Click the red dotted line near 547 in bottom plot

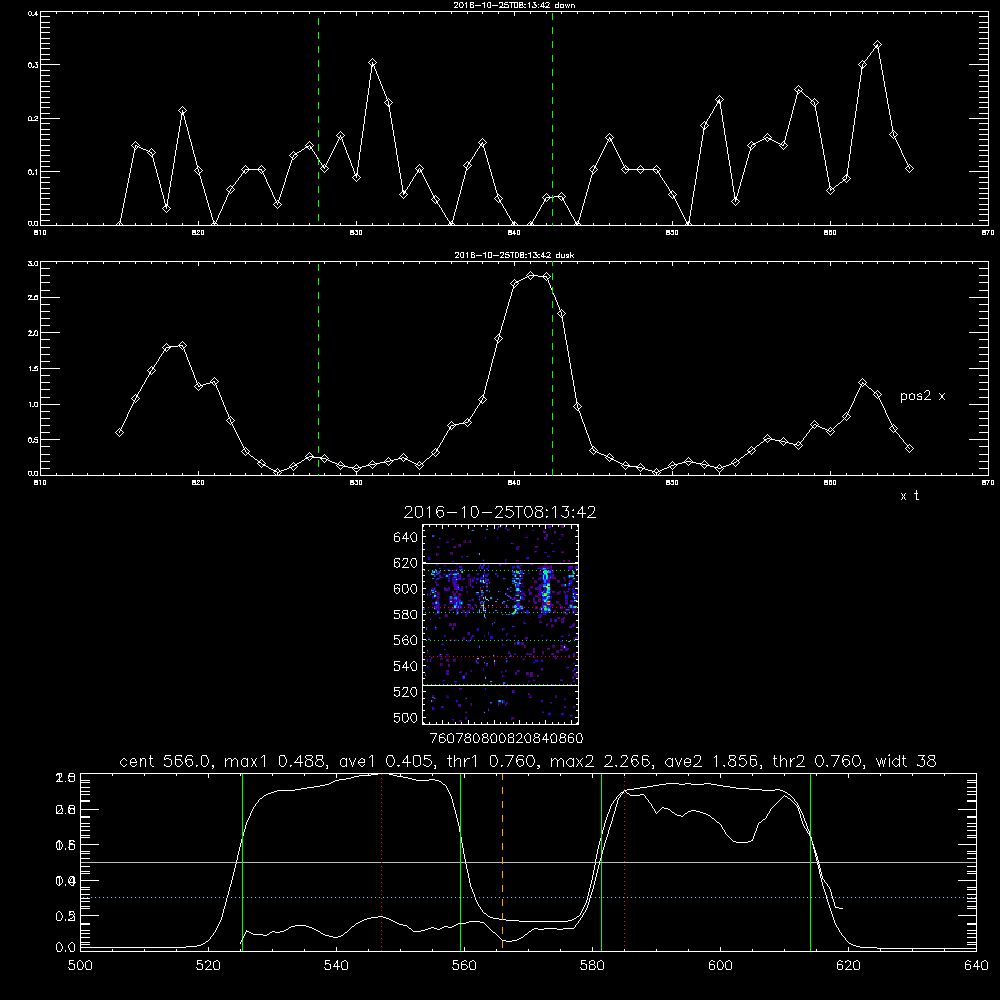click(x=381, y=861)
